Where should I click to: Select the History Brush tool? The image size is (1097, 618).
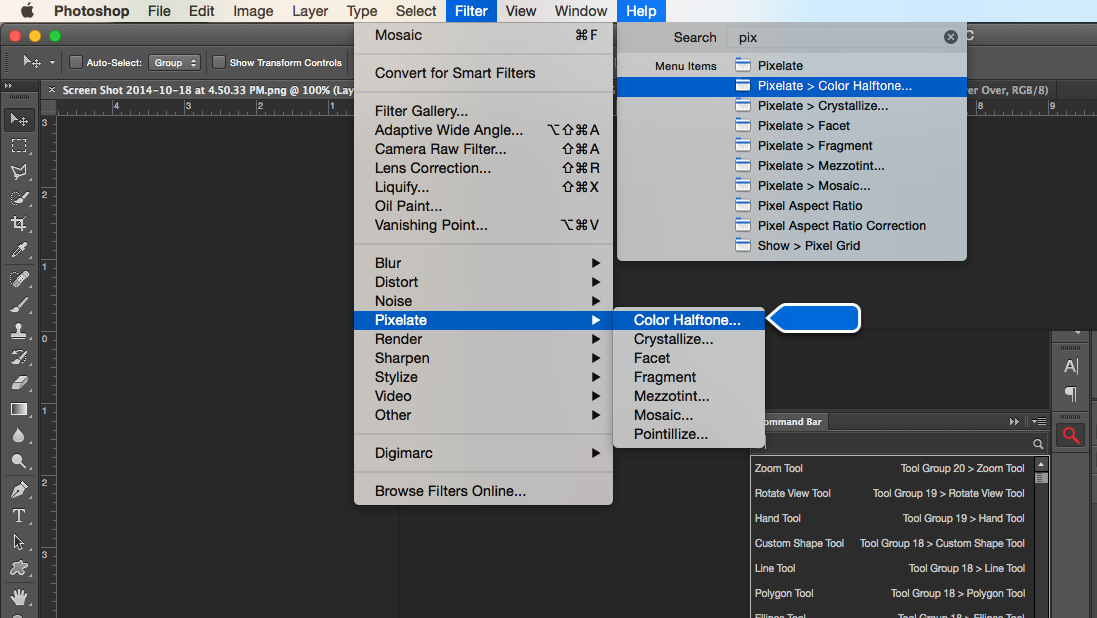pos(19,357)
